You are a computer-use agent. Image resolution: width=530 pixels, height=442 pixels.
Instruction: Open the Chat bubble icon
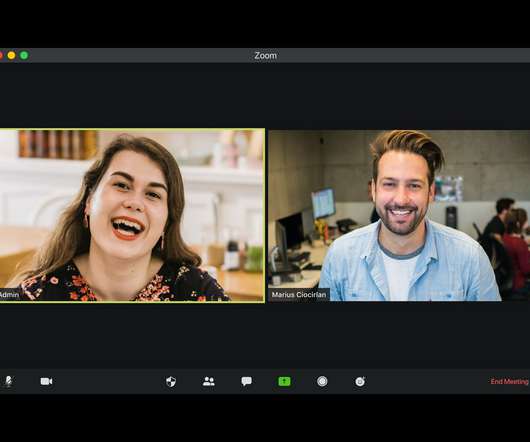click(x=246, y=382)
